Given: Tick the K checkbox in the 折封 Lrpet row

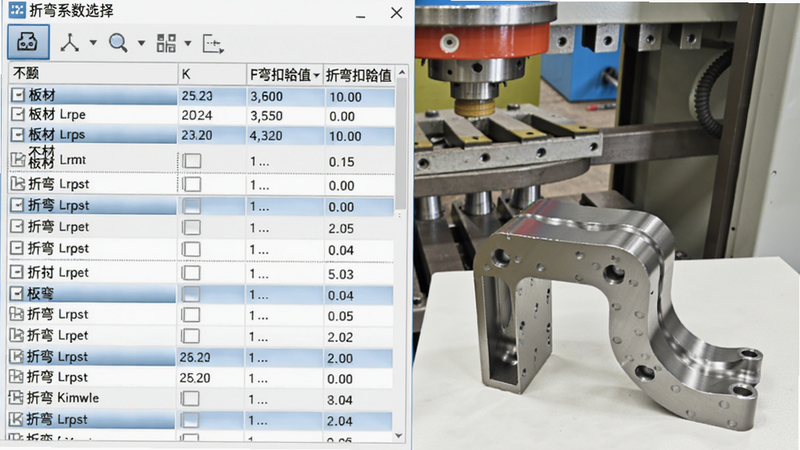Looking at the screenshot, I should tap(191, 272).
